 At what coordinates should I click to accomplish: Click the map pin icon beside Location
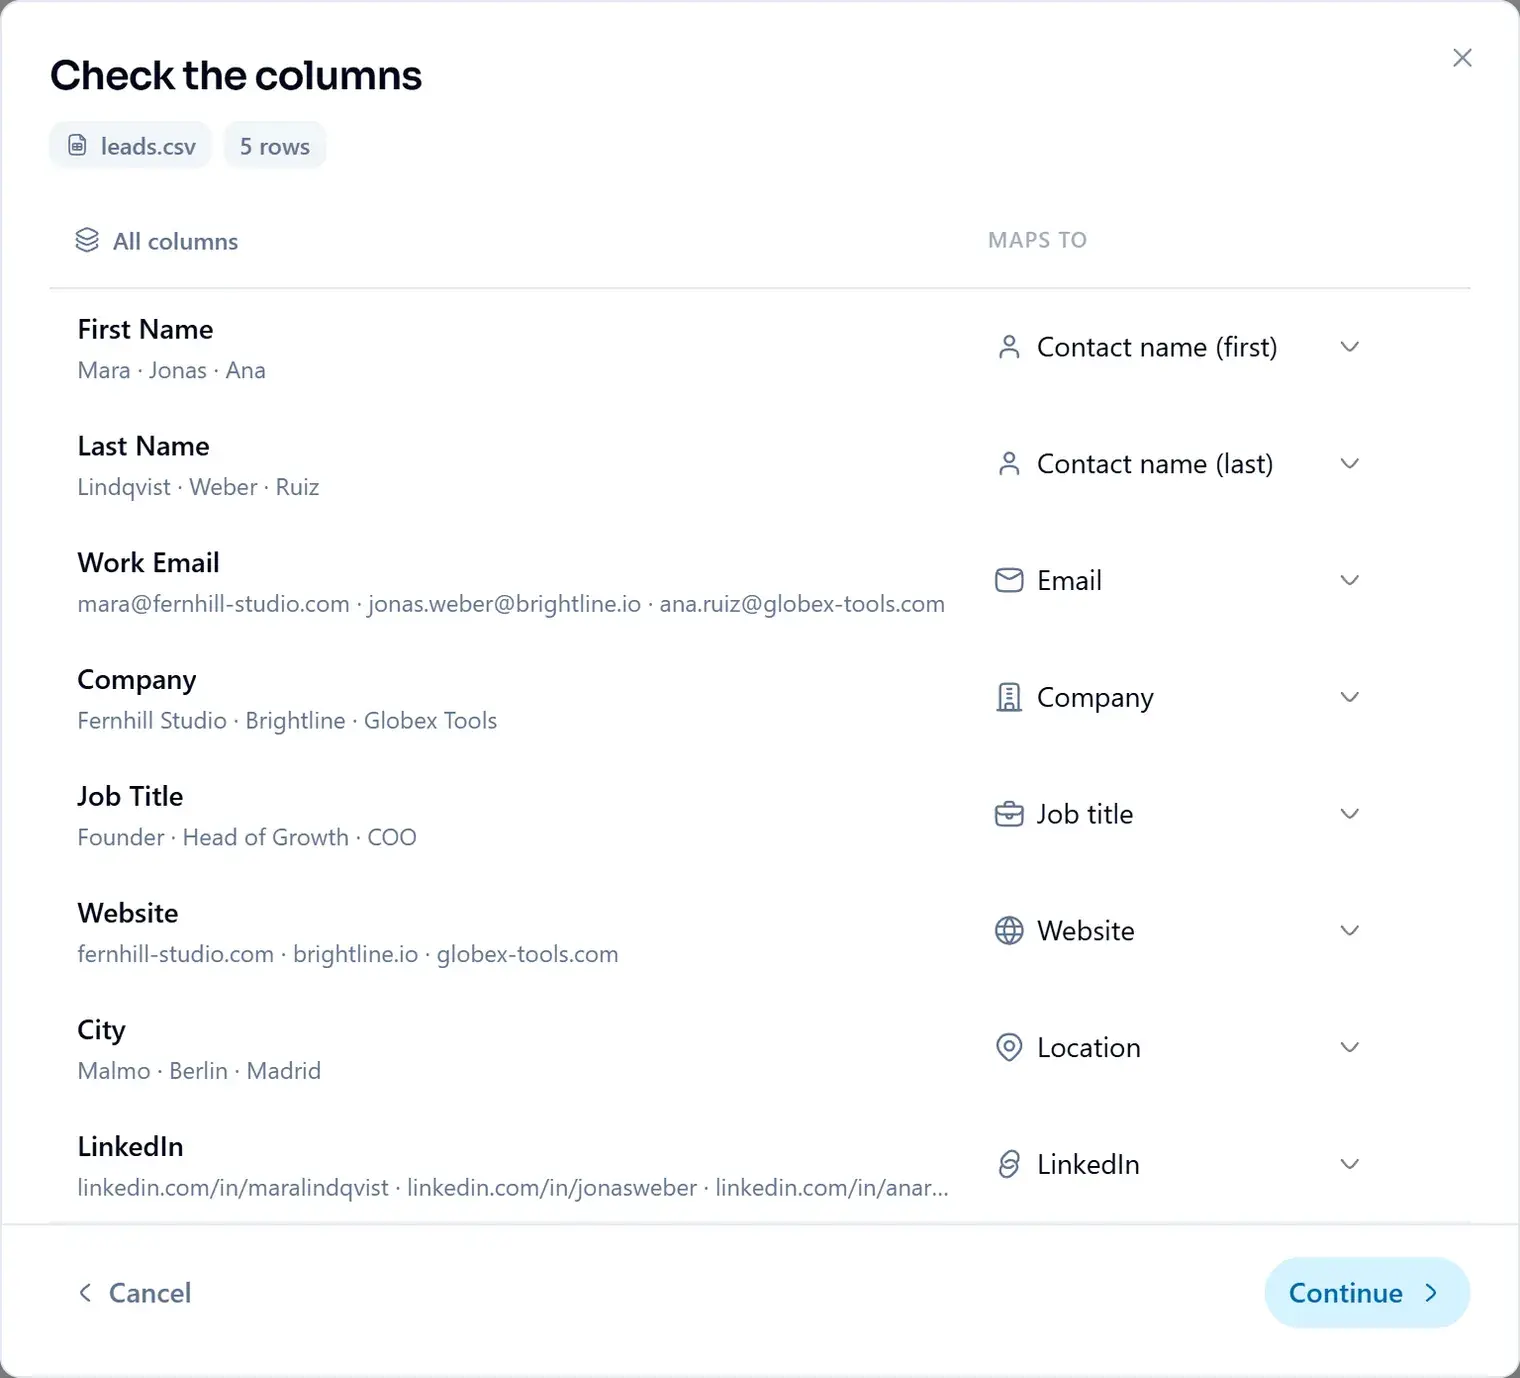coord(1009,1047)
